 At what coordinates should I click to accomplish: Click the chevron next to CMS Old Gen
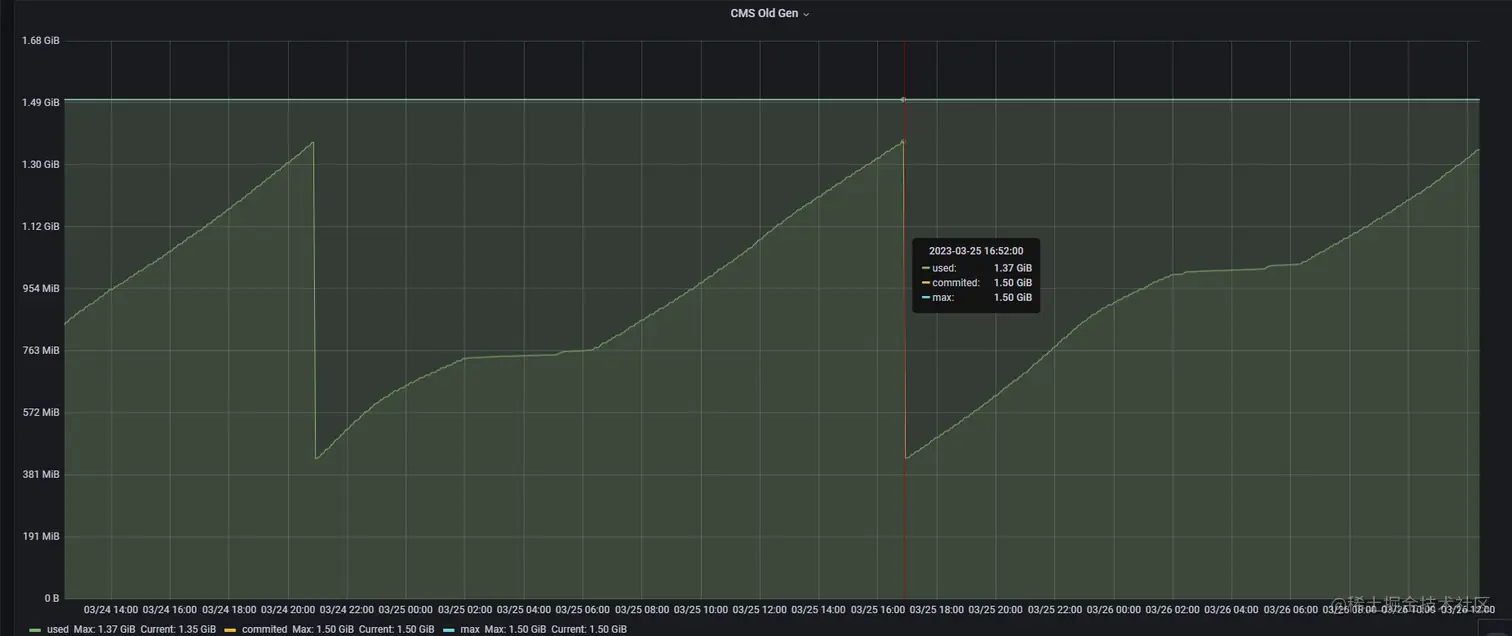[806, 15]
